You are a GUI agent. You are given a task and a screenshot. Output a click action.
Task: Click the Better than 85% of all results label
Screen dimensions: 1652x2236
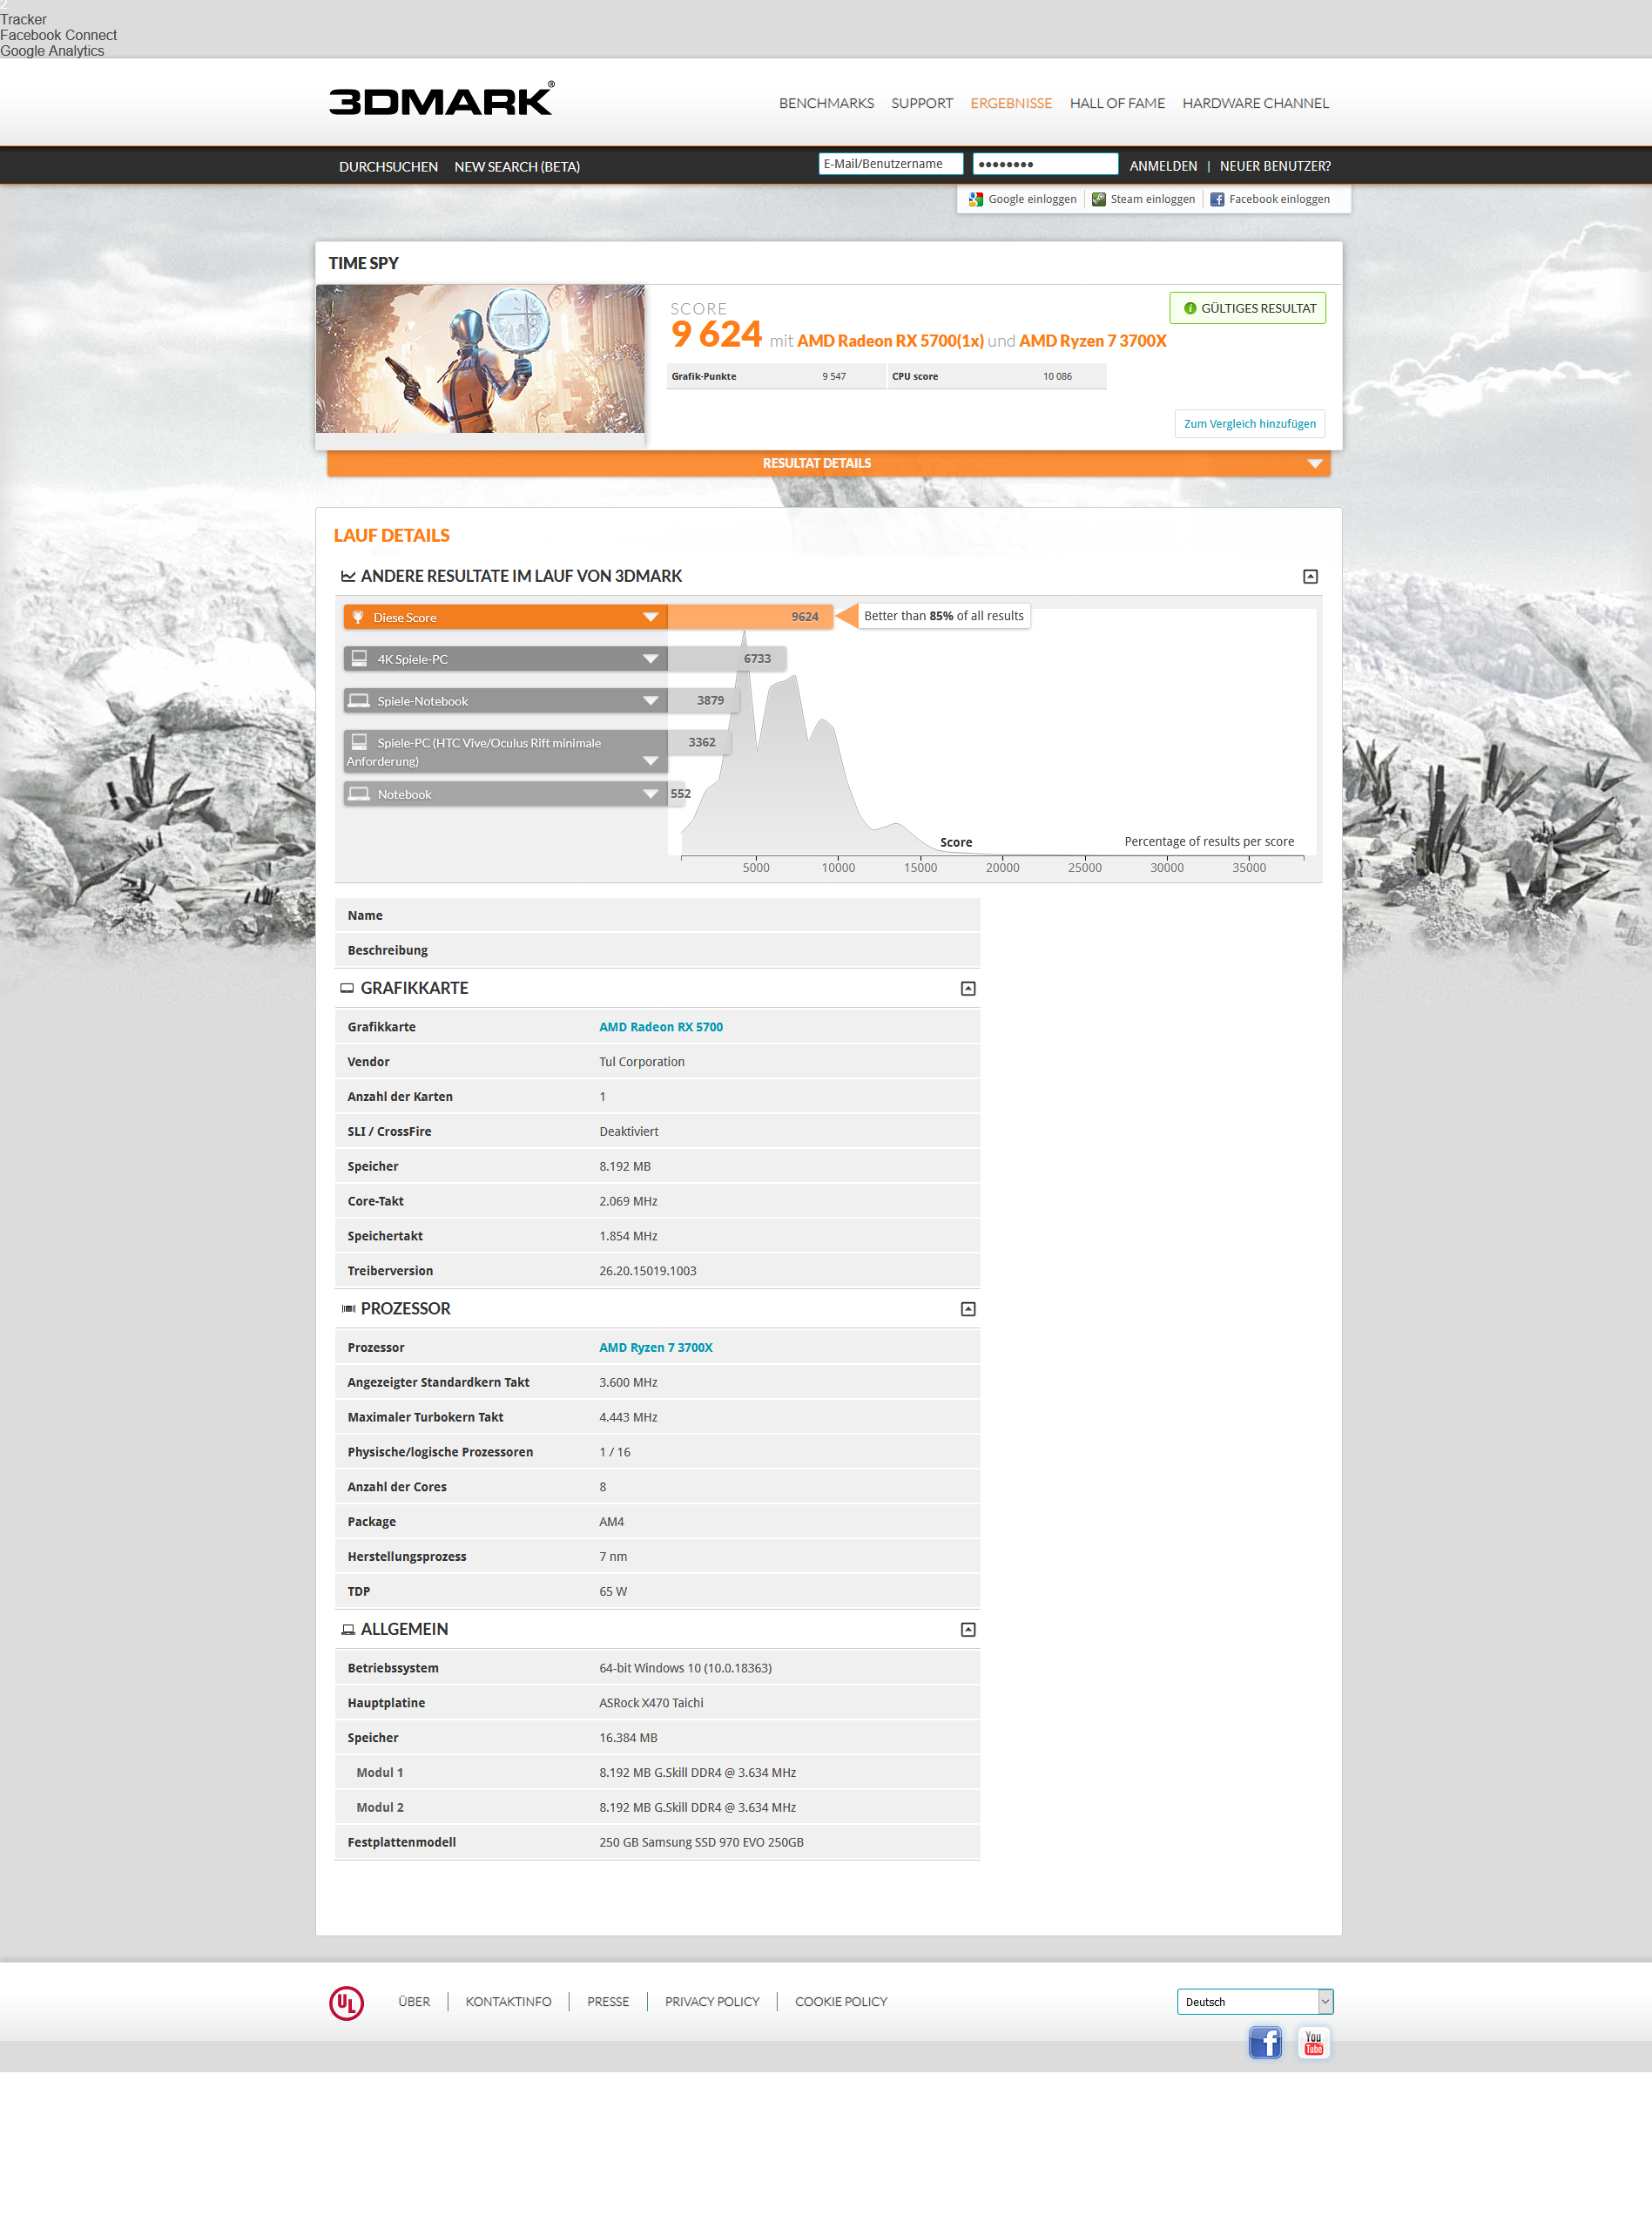[x=944, y=616]
